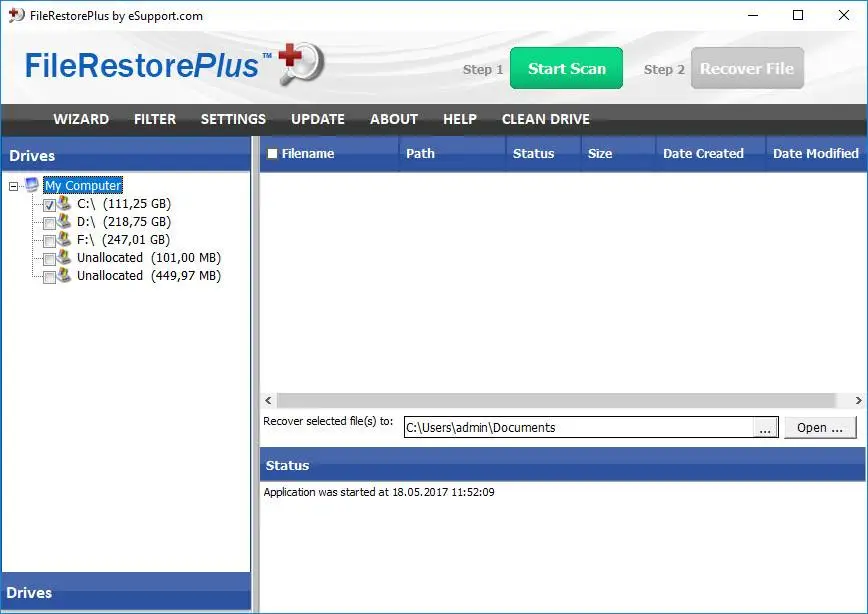Click the Status column header
Image resolution: width=868 pixels, height=614 pixels.
543,153
